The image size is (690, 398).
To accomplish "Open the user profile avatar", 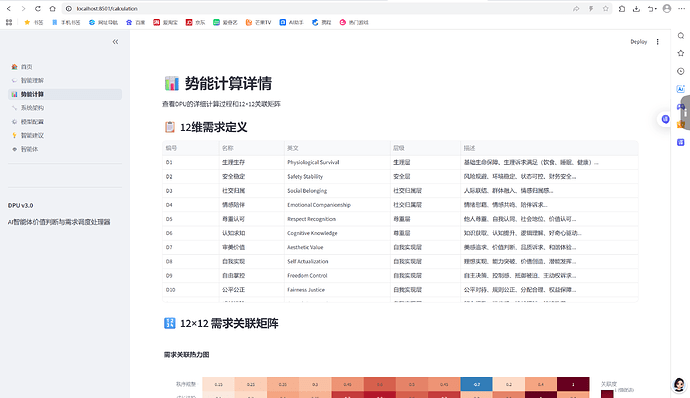I will click(667, 8).
